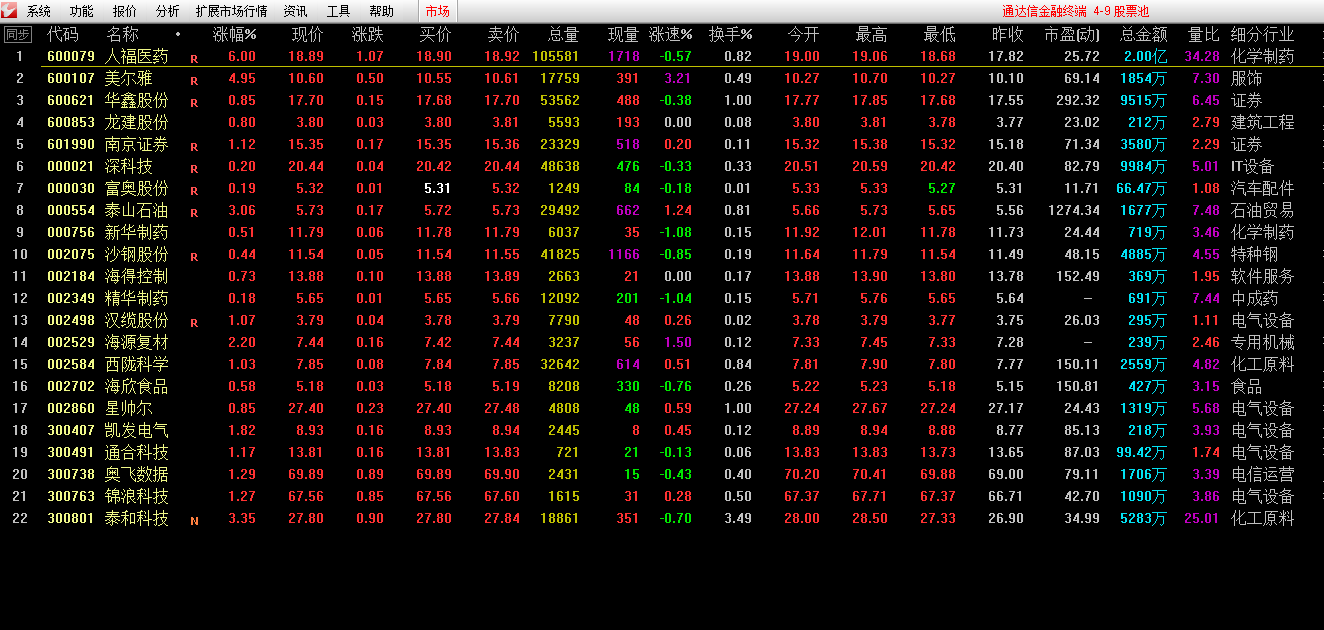The height and width of the screenshot is (630, 1324).
Task: Click stock code 300801
Action: (71, 518)
